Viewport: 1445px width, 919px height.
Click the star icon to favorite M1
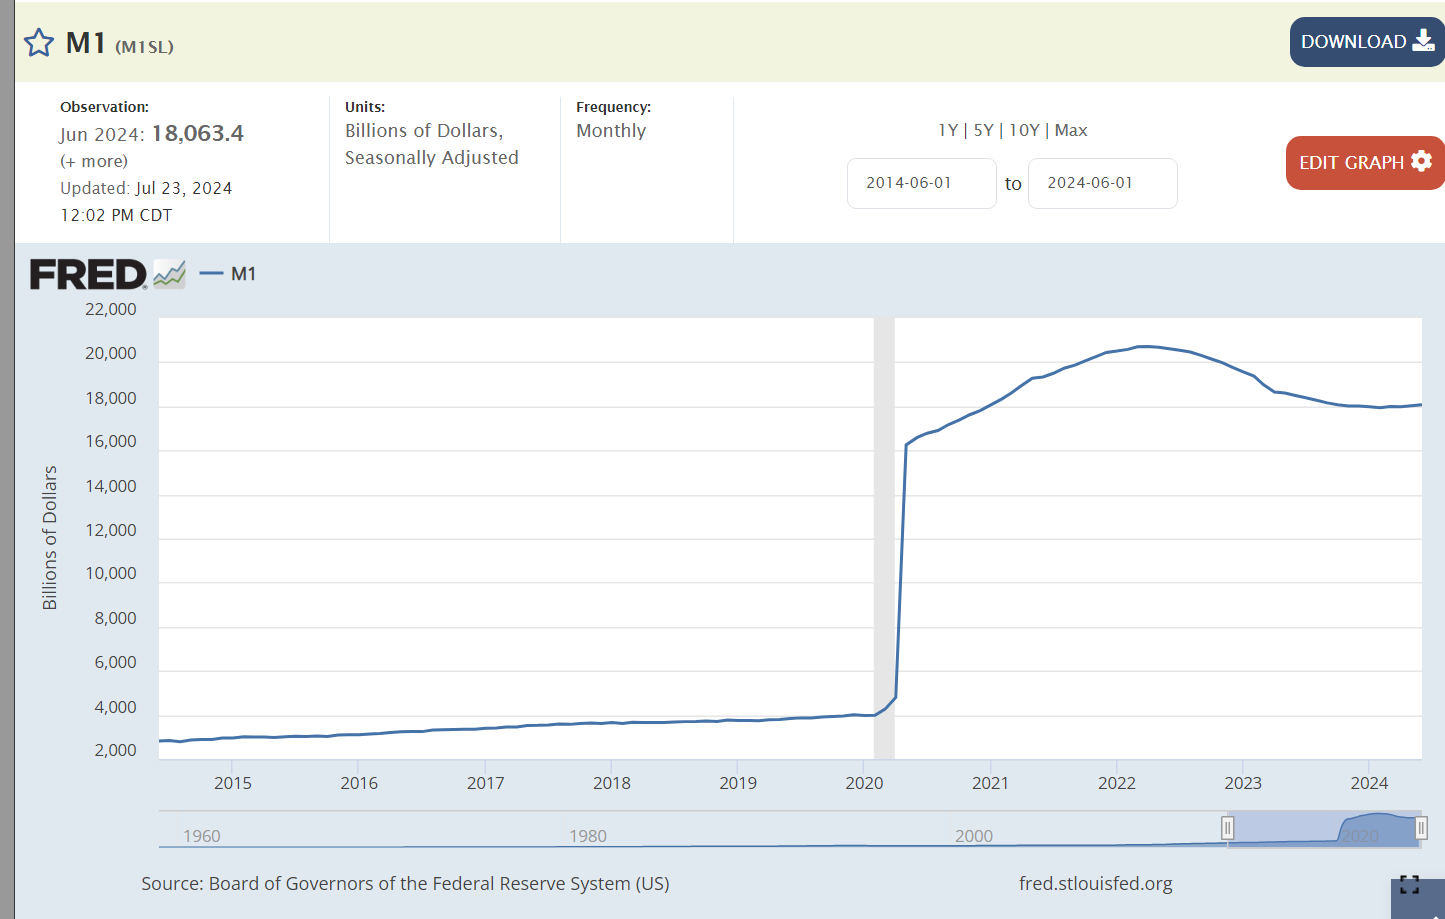[39, 43]
